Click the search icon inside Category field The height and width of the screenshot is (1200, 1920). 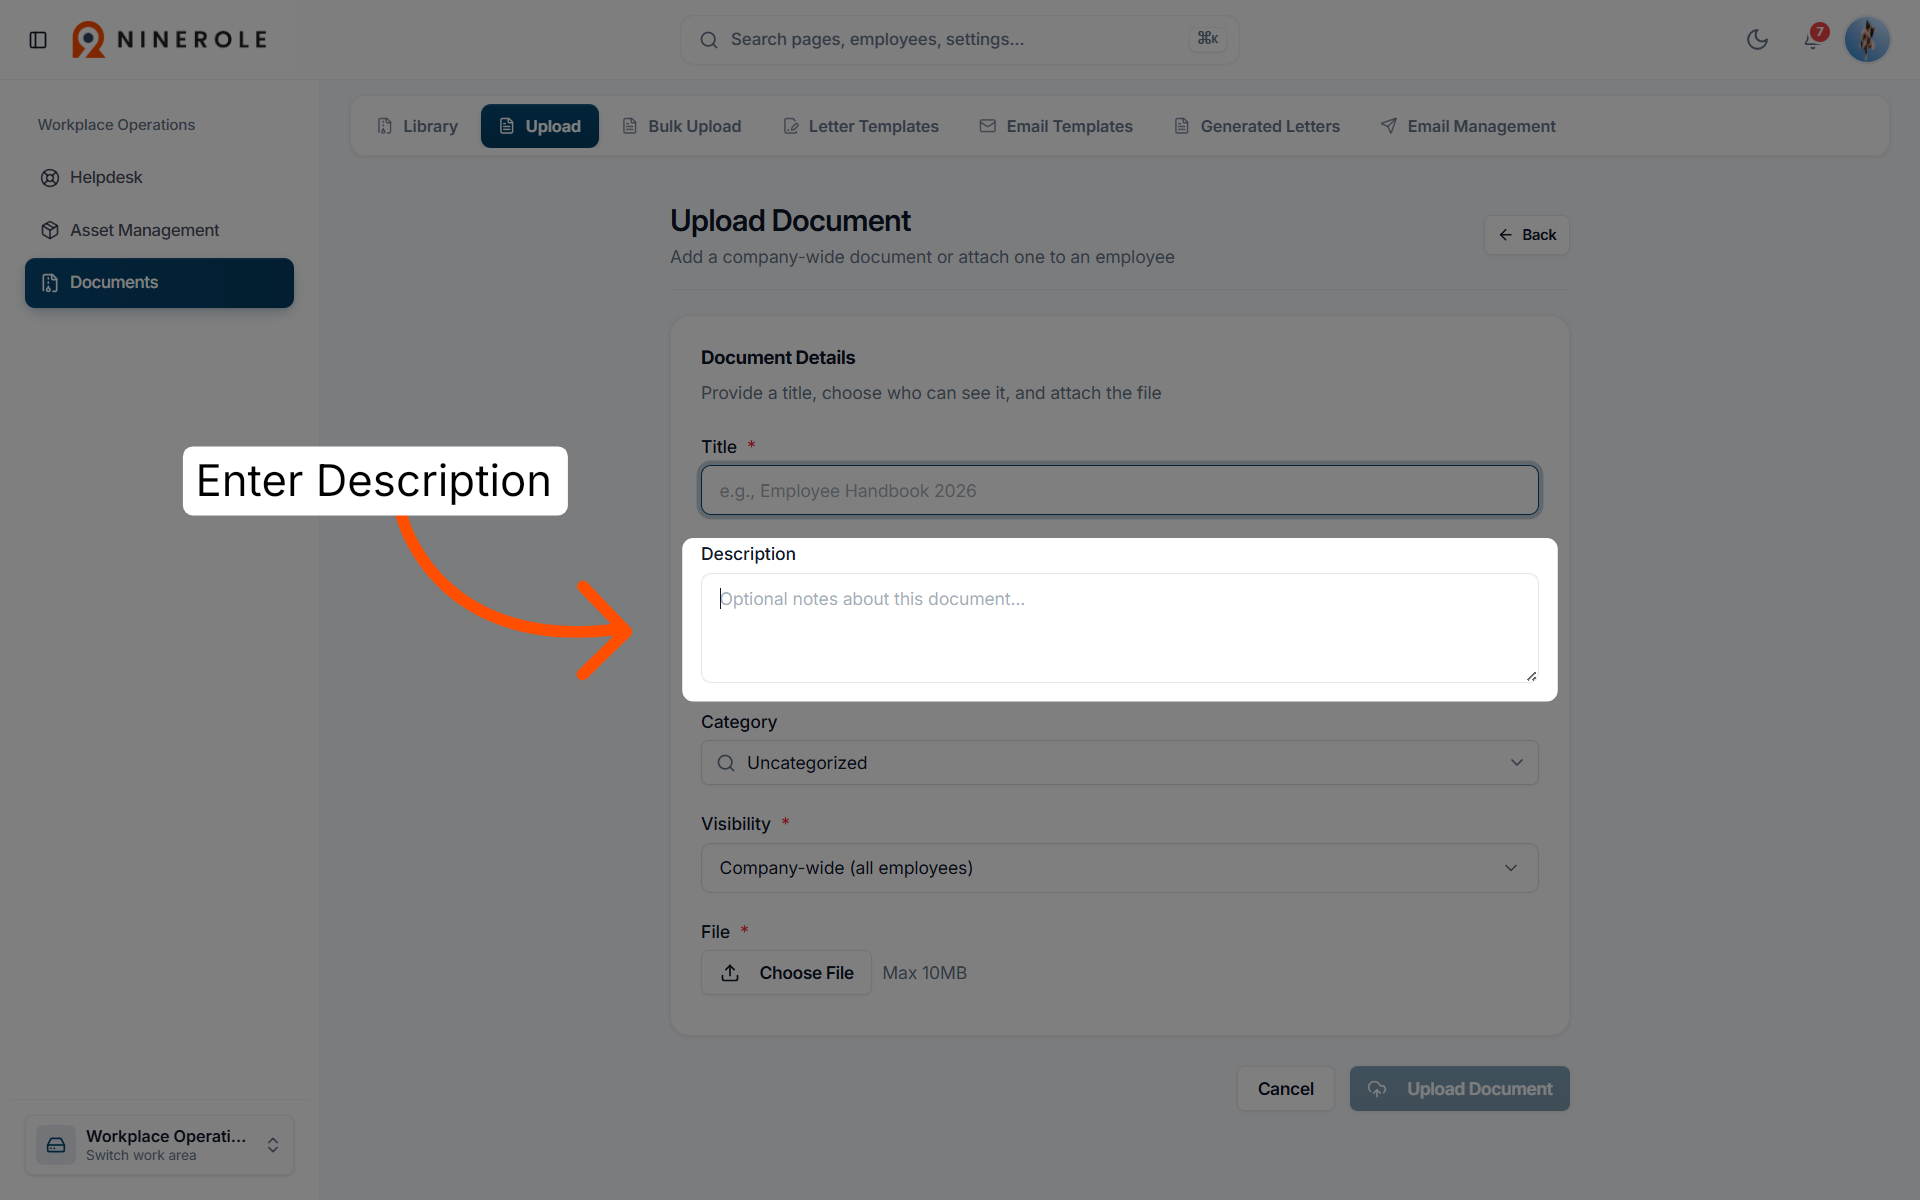tap(726, 763)
